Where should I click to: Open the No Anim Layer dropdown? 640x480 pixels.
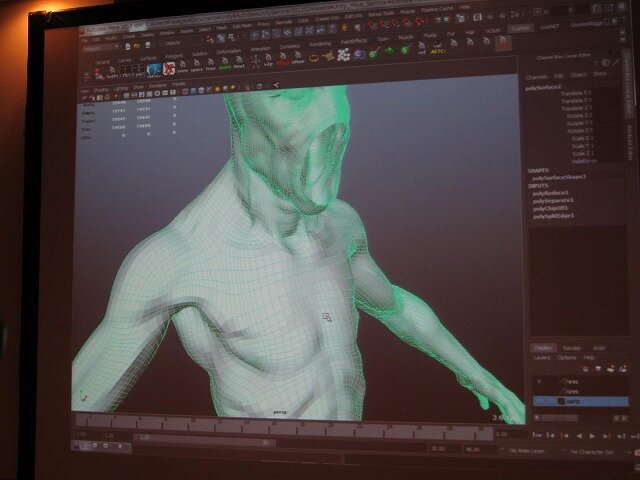(x=527, y=451)
